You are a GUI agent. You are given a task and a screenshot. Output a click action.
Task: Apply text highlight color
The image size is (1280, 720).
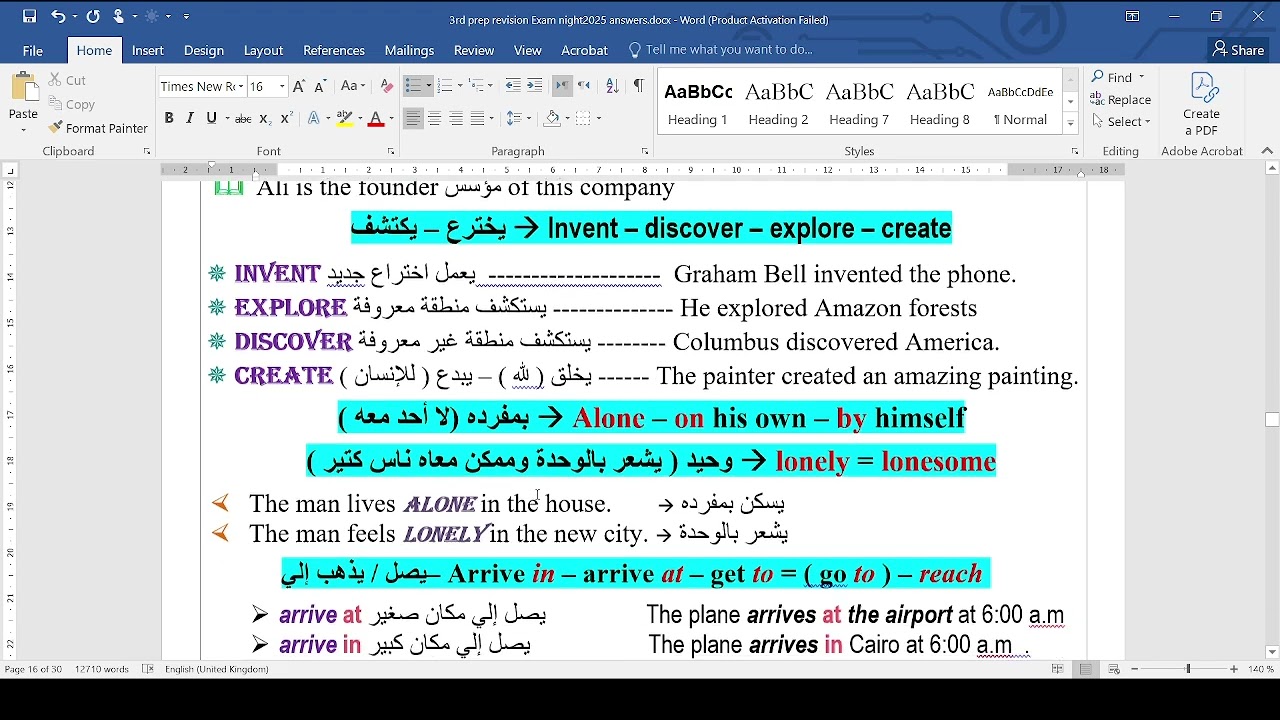point(344,118)
